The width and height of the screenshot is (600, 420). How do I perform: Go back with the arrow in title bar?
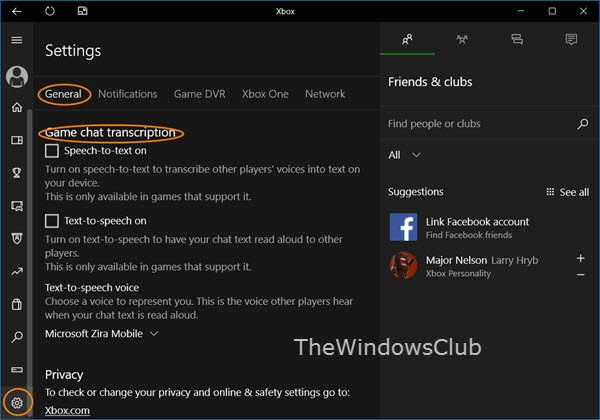17,11
